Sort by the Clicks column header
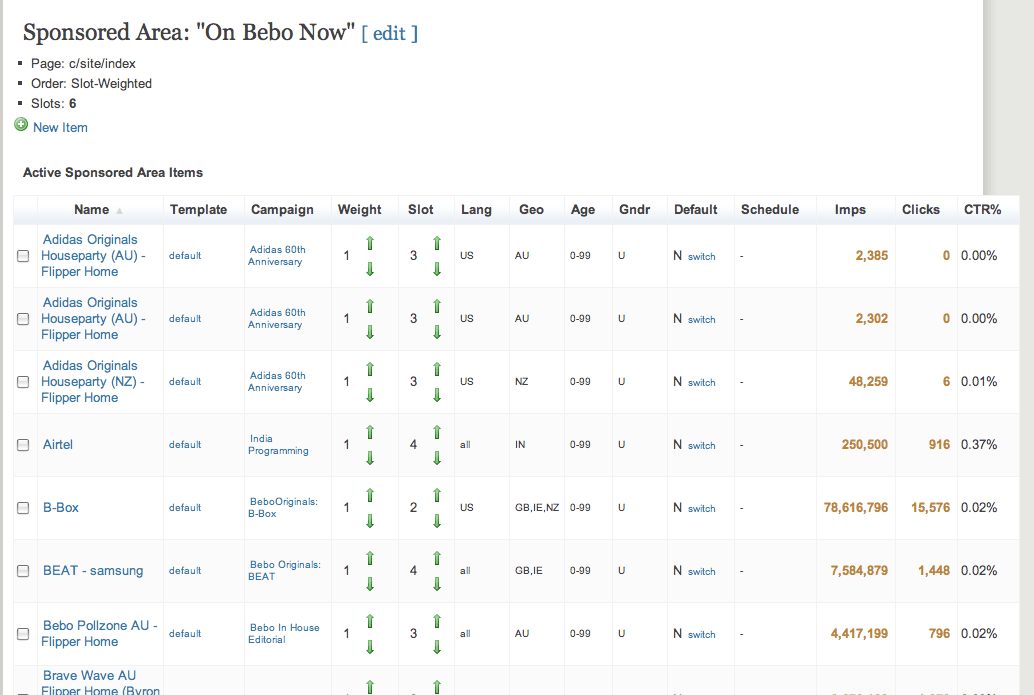 coord(921,210)
